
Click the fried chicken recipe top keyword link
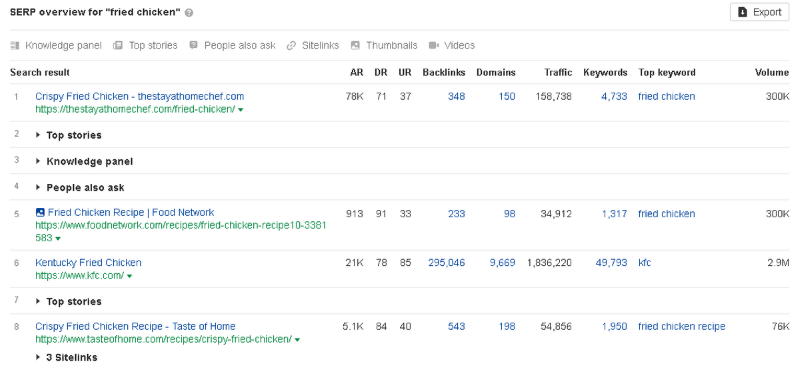point(682,326)
